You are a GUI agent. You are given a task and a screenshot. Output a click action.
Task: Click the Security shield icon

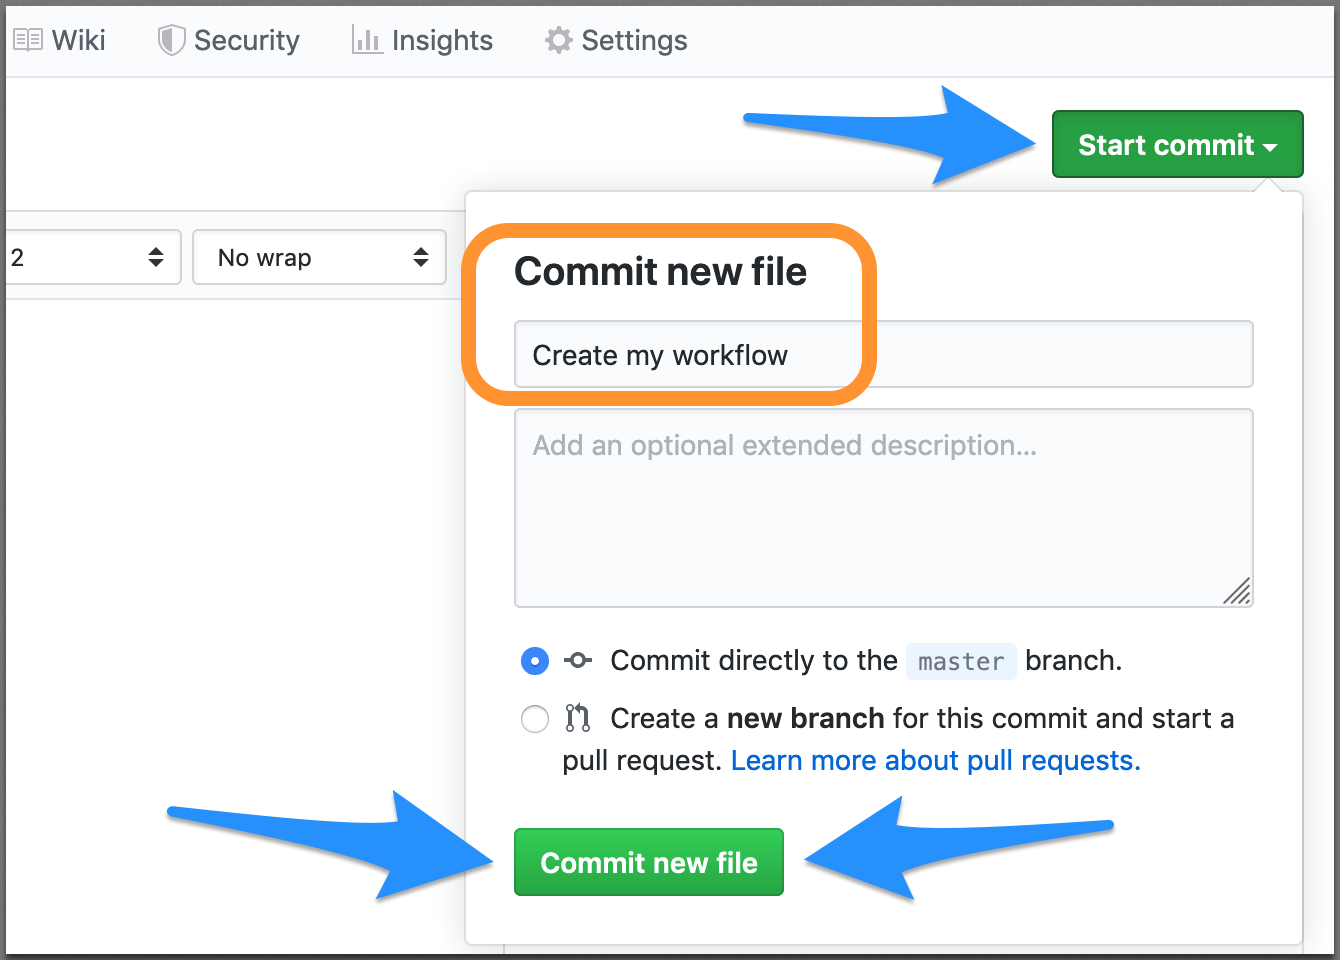(171, 39)
